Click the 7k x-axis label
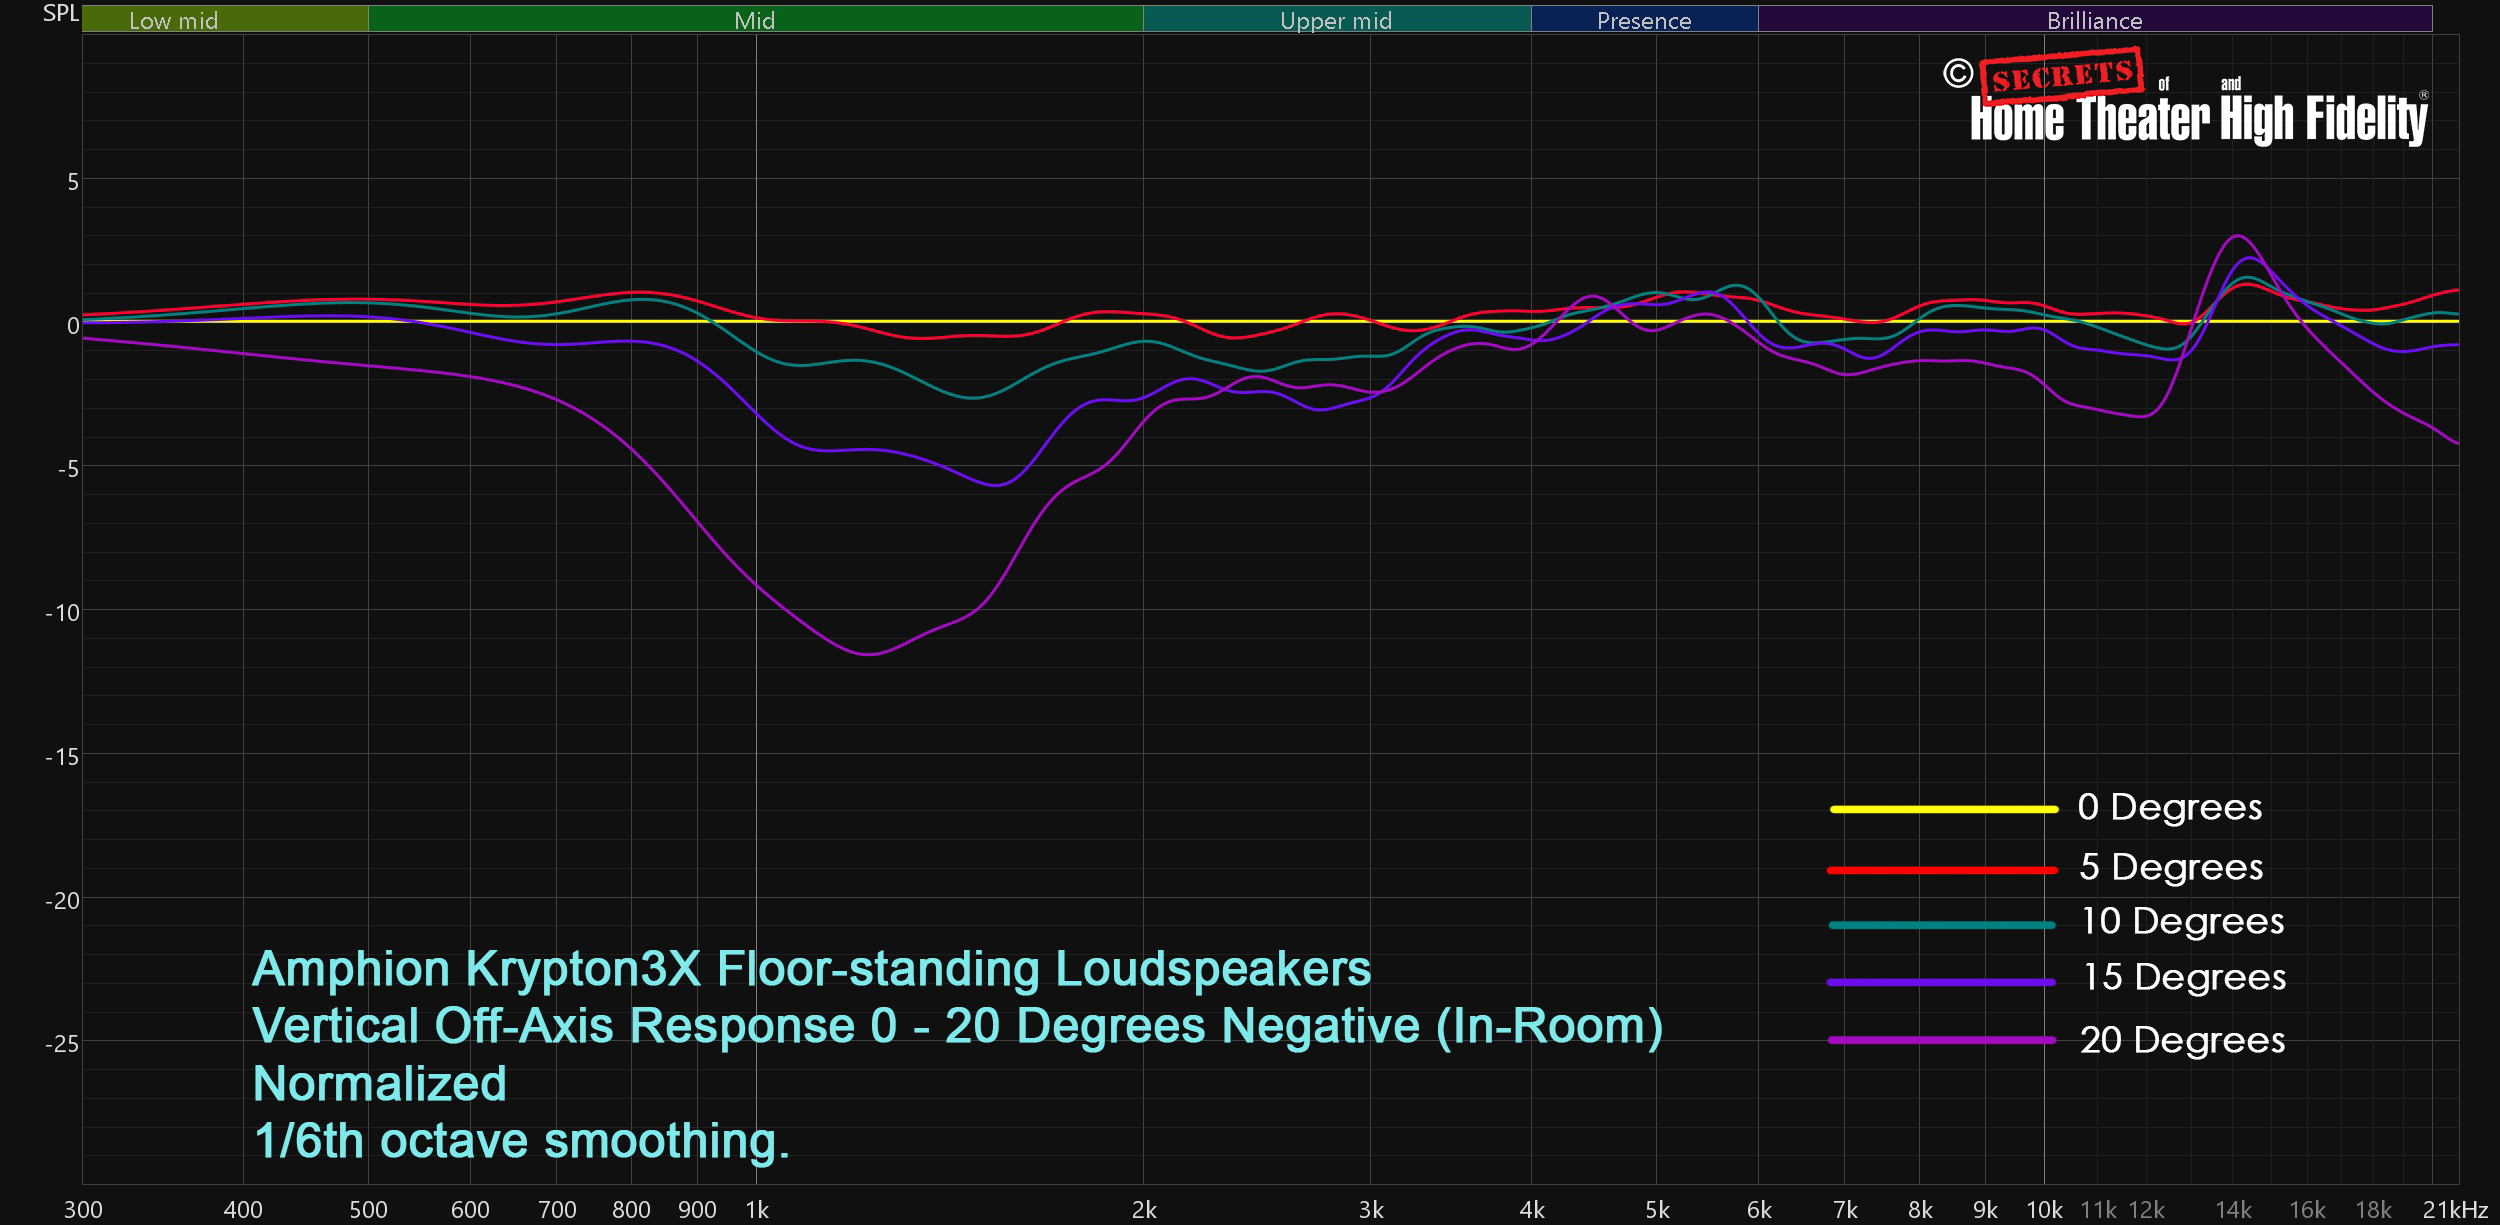 click(1845, 1210)
